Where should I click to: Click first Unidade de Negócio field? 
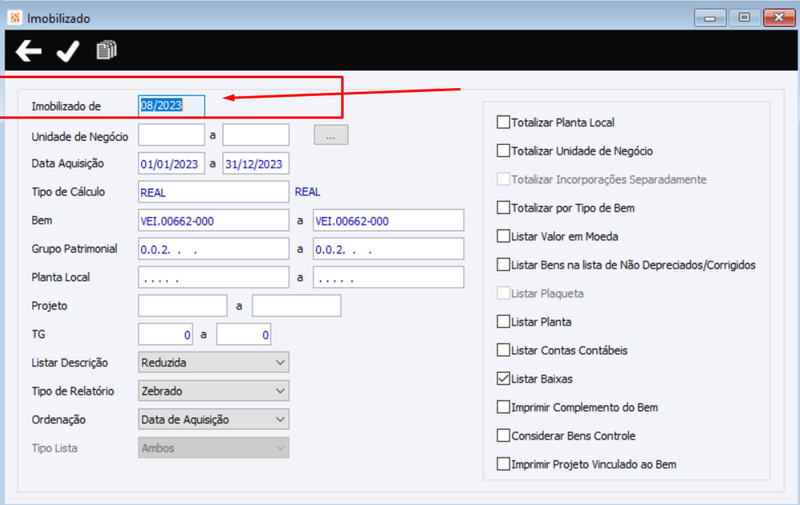tap(171, 135)
